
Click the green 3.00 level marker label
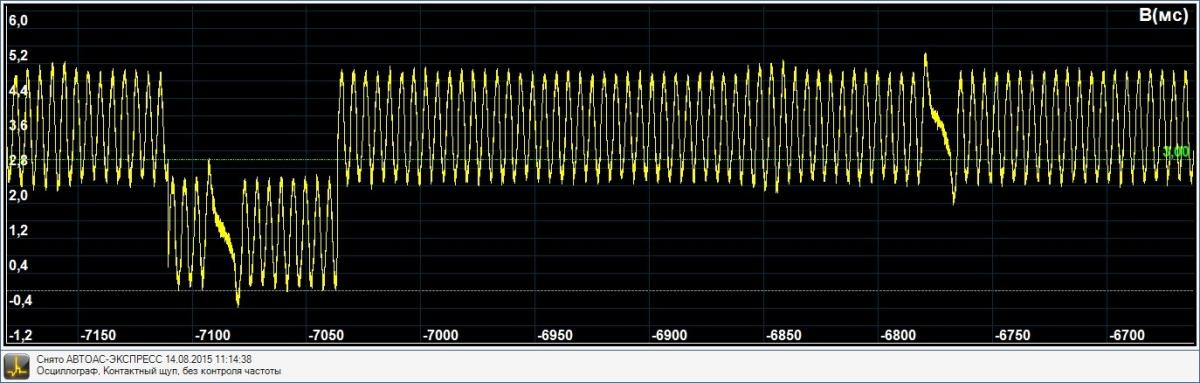coord(1176,152)
